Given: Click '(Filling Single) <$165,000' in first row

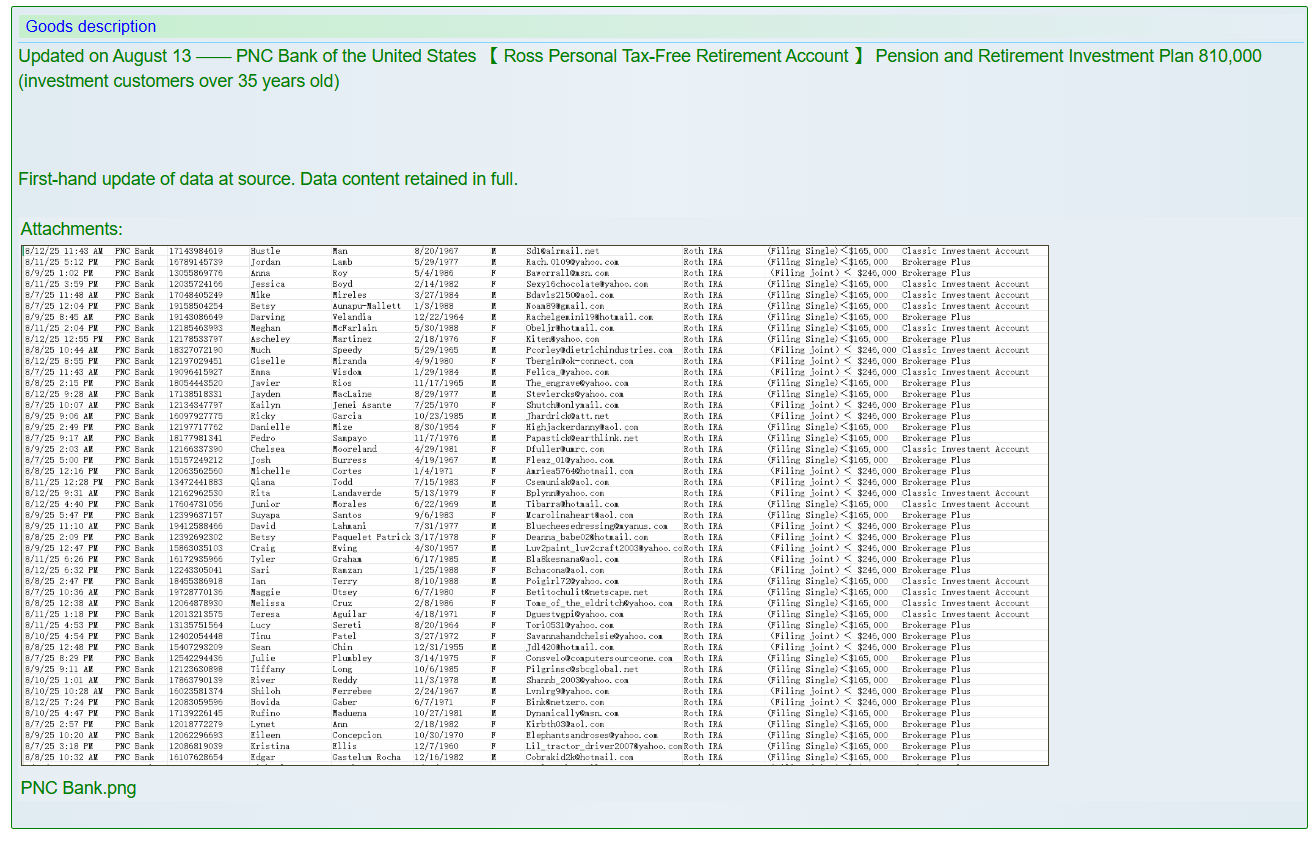Looking at the screenshot, I should coord(827,251).
